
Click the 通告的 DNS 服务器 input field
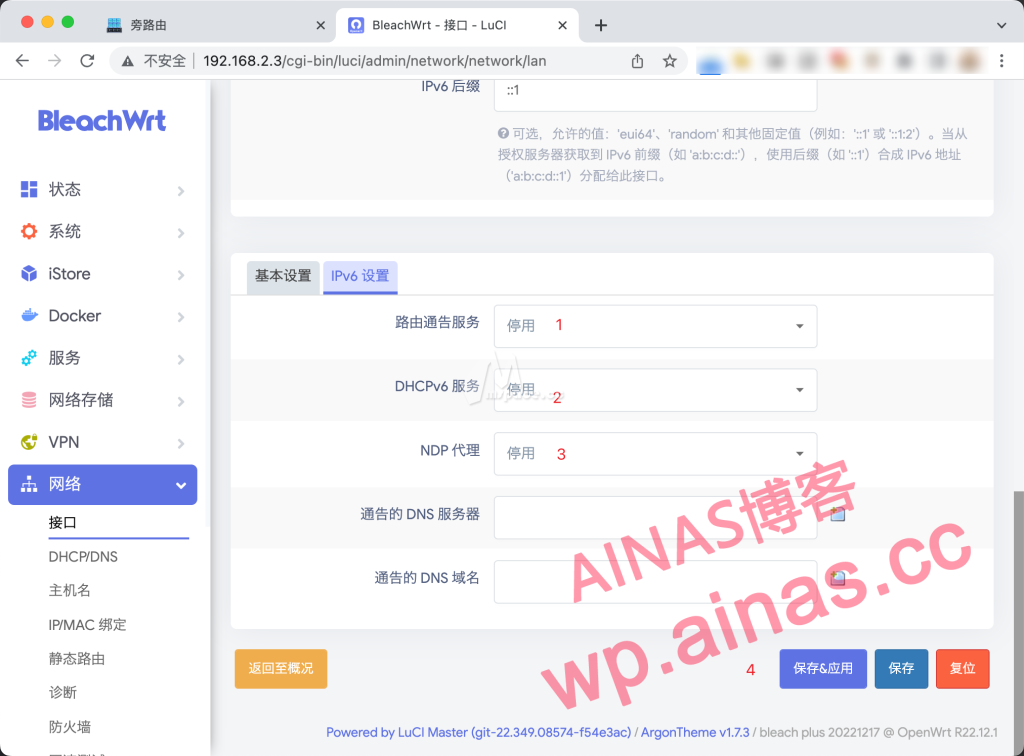pyautogui.click(x=655, y=517)
